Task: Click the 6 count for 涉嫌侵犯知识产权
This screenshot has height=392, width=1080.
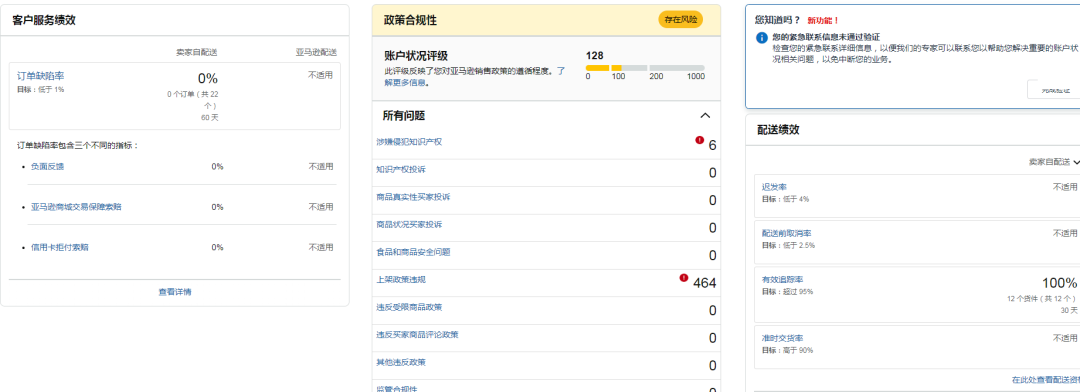Action: [x=712, y=145]
